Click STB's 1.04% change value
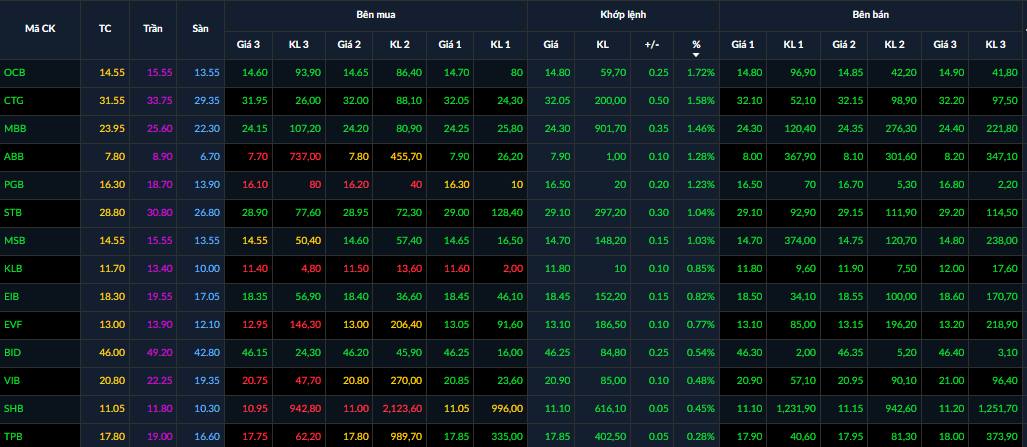 pos(701,213)
